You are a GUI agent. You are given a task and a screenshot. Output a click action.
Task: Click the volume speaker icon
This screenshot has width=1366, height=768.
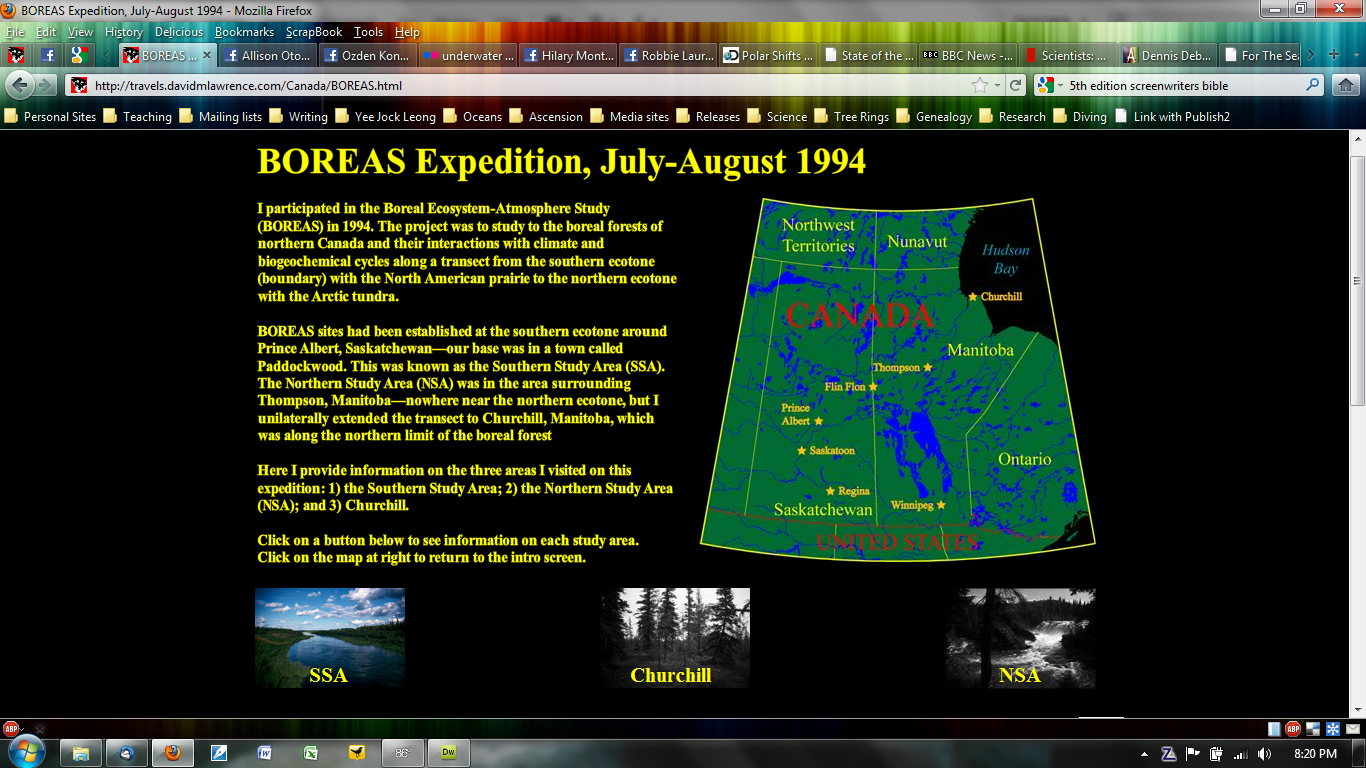click(x=1263, y=753)
